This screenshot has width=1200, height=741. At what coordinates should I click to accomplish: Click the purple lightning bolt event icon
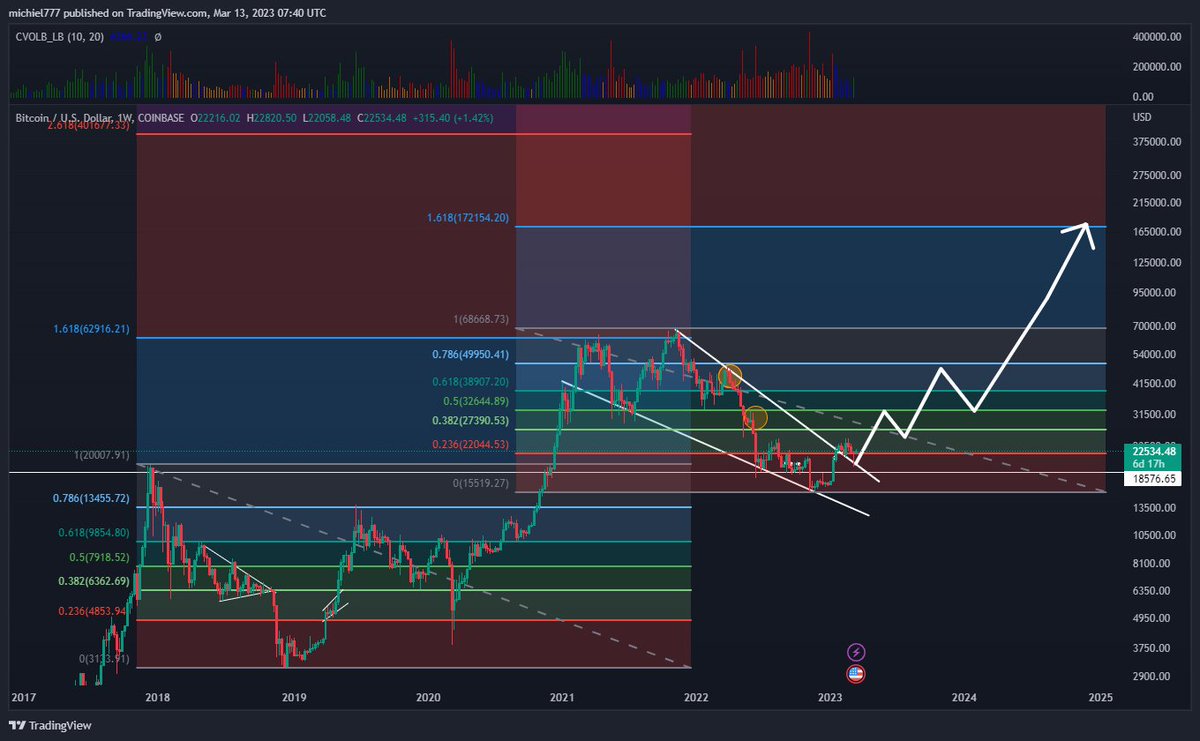pyautogui.click(x=856, y=652)
